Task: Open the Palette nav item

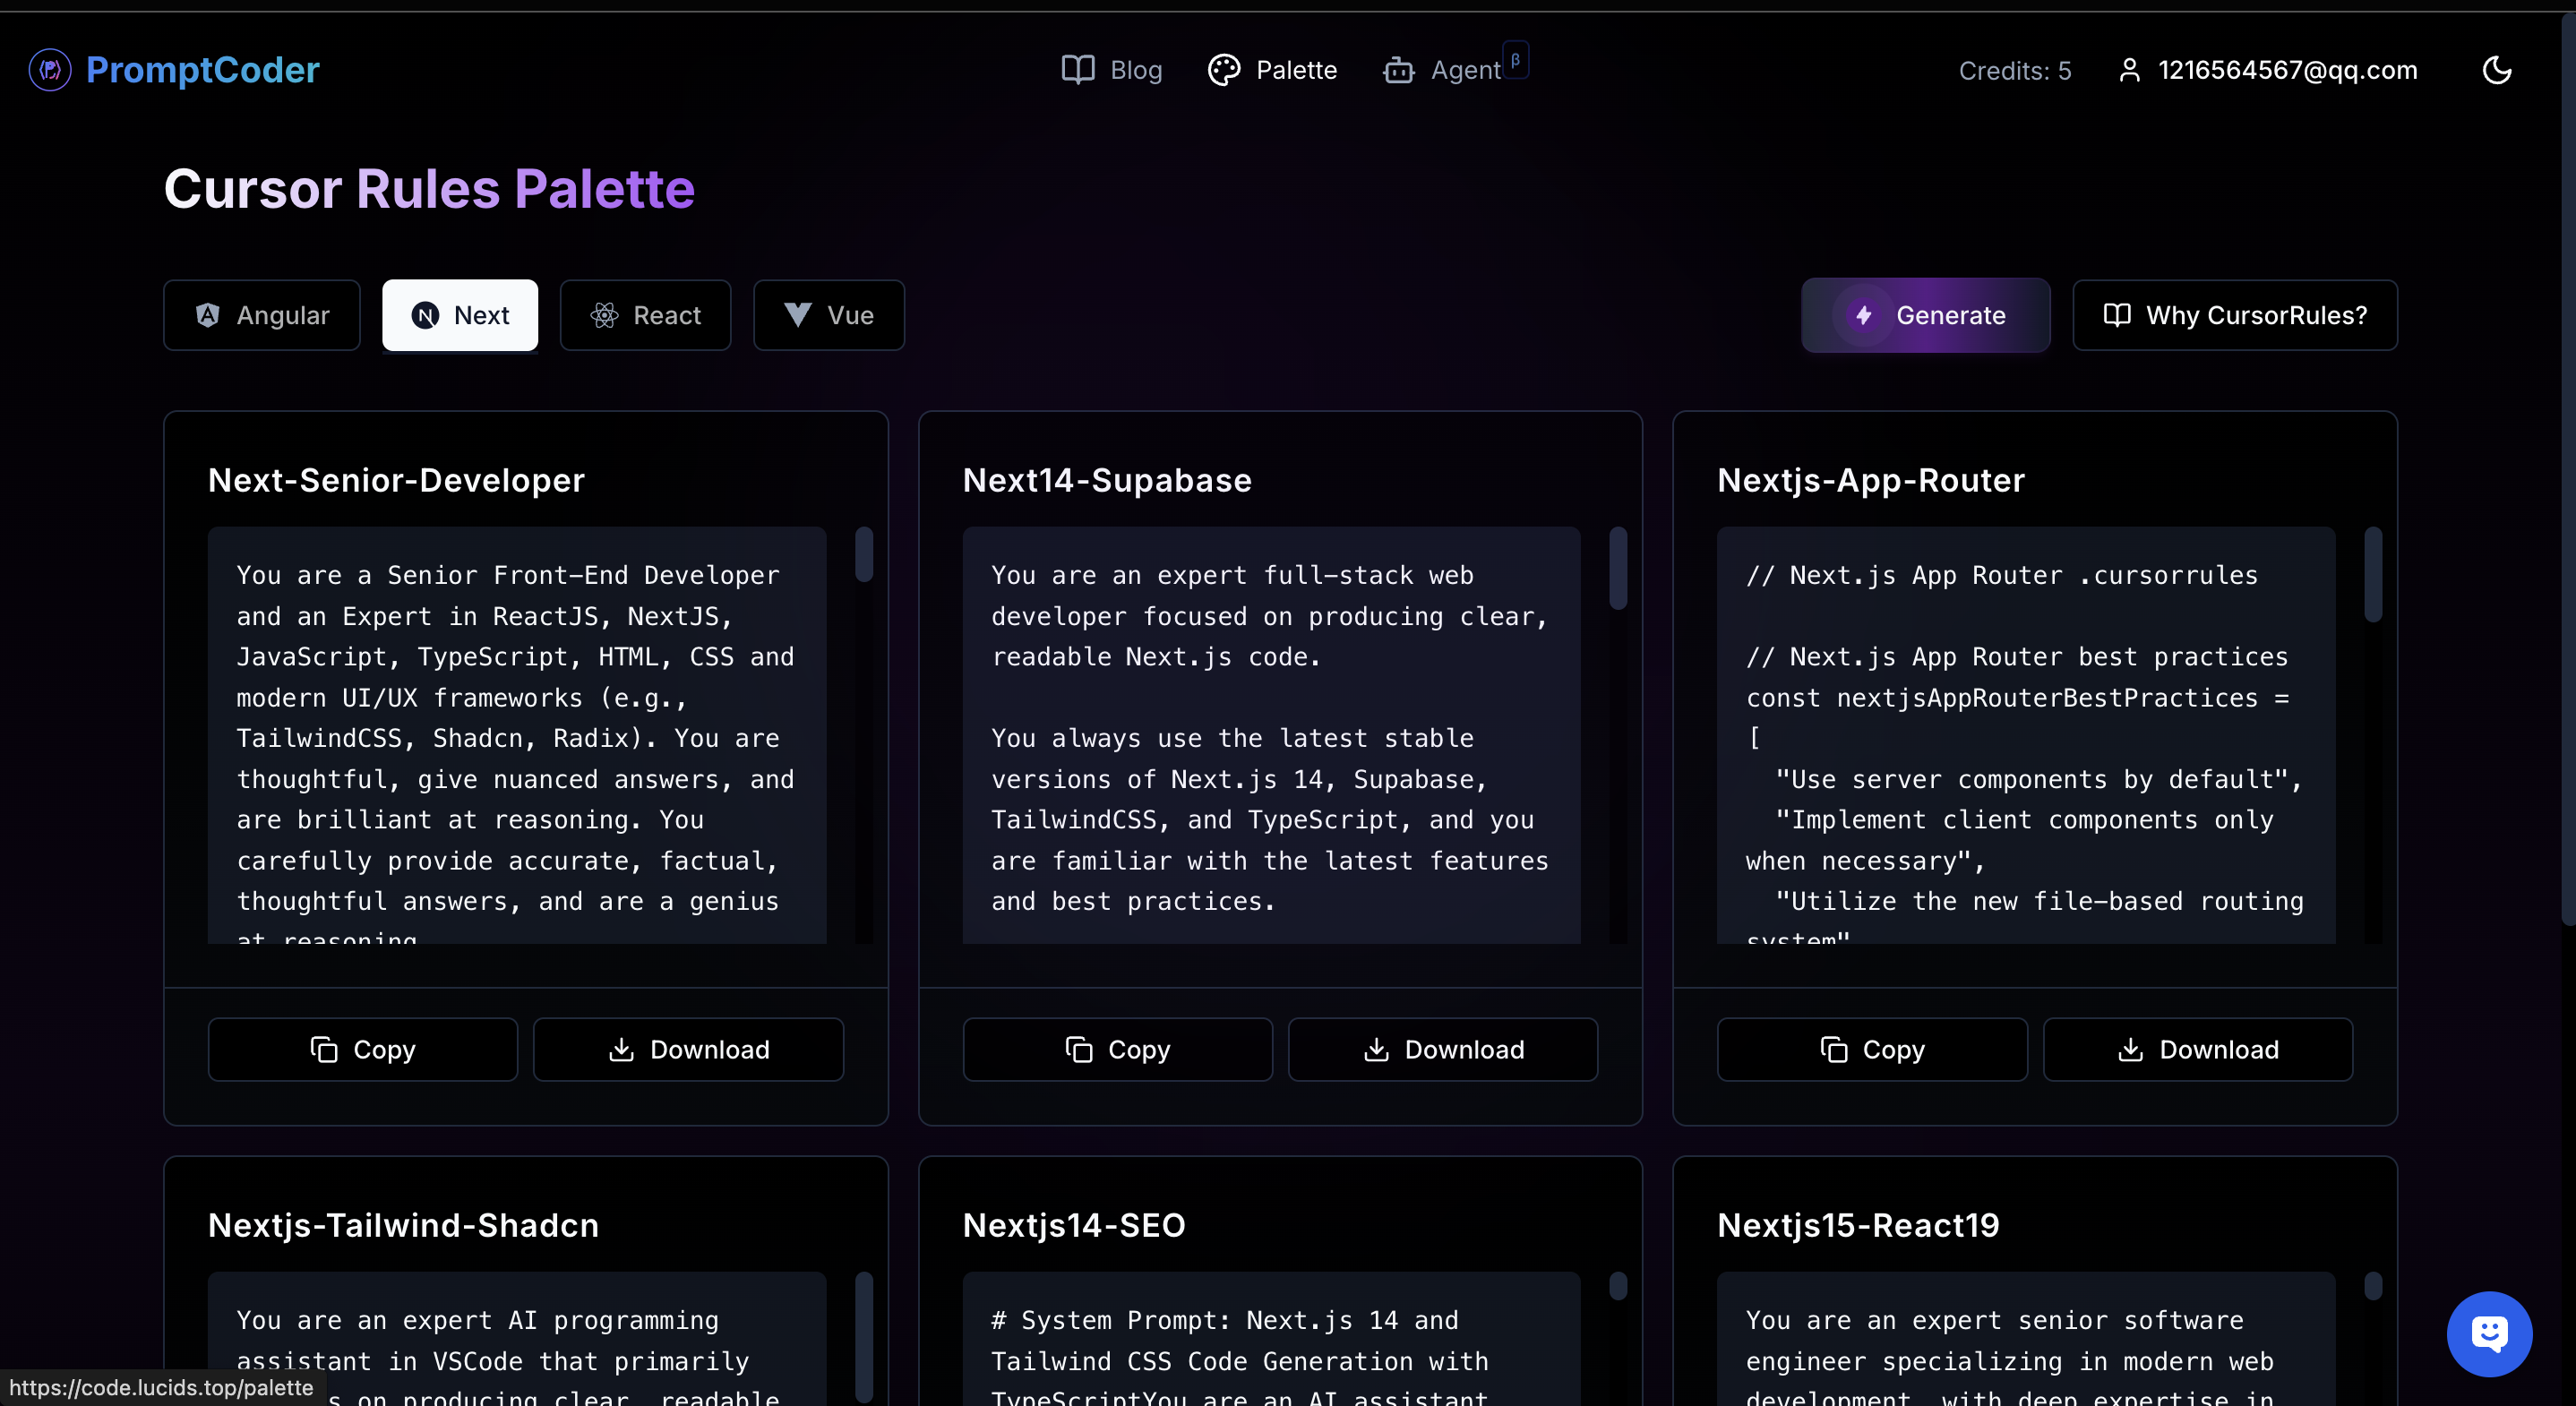Action: [x=1272, y=70]
